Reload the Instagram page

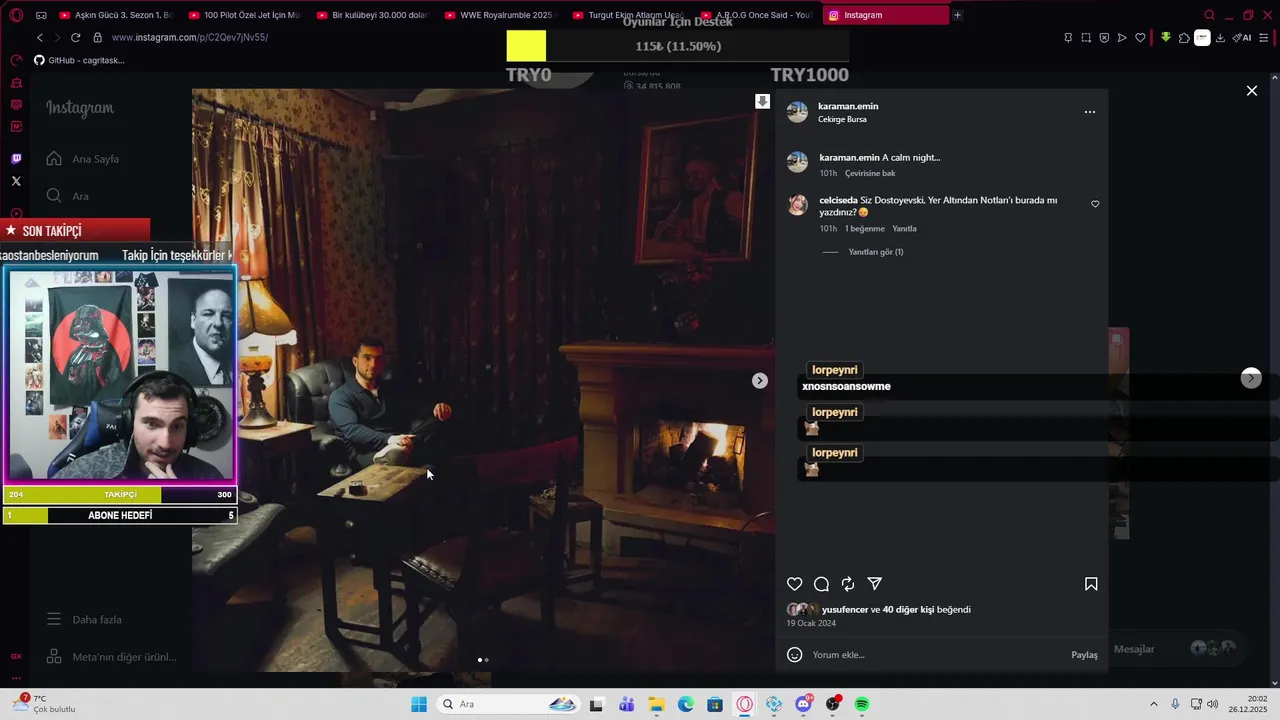point(75,37)
